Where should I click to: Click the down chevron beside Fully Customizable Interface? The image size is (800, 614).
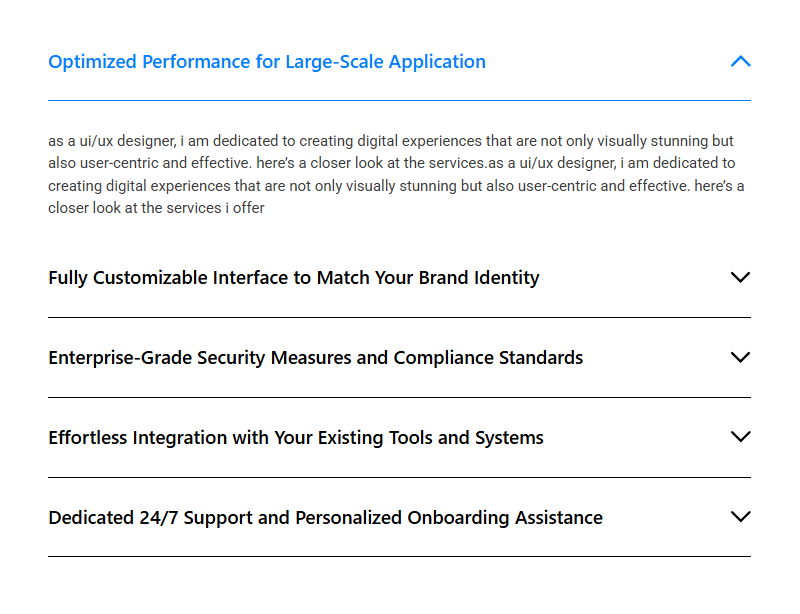(x=740, y=277)
